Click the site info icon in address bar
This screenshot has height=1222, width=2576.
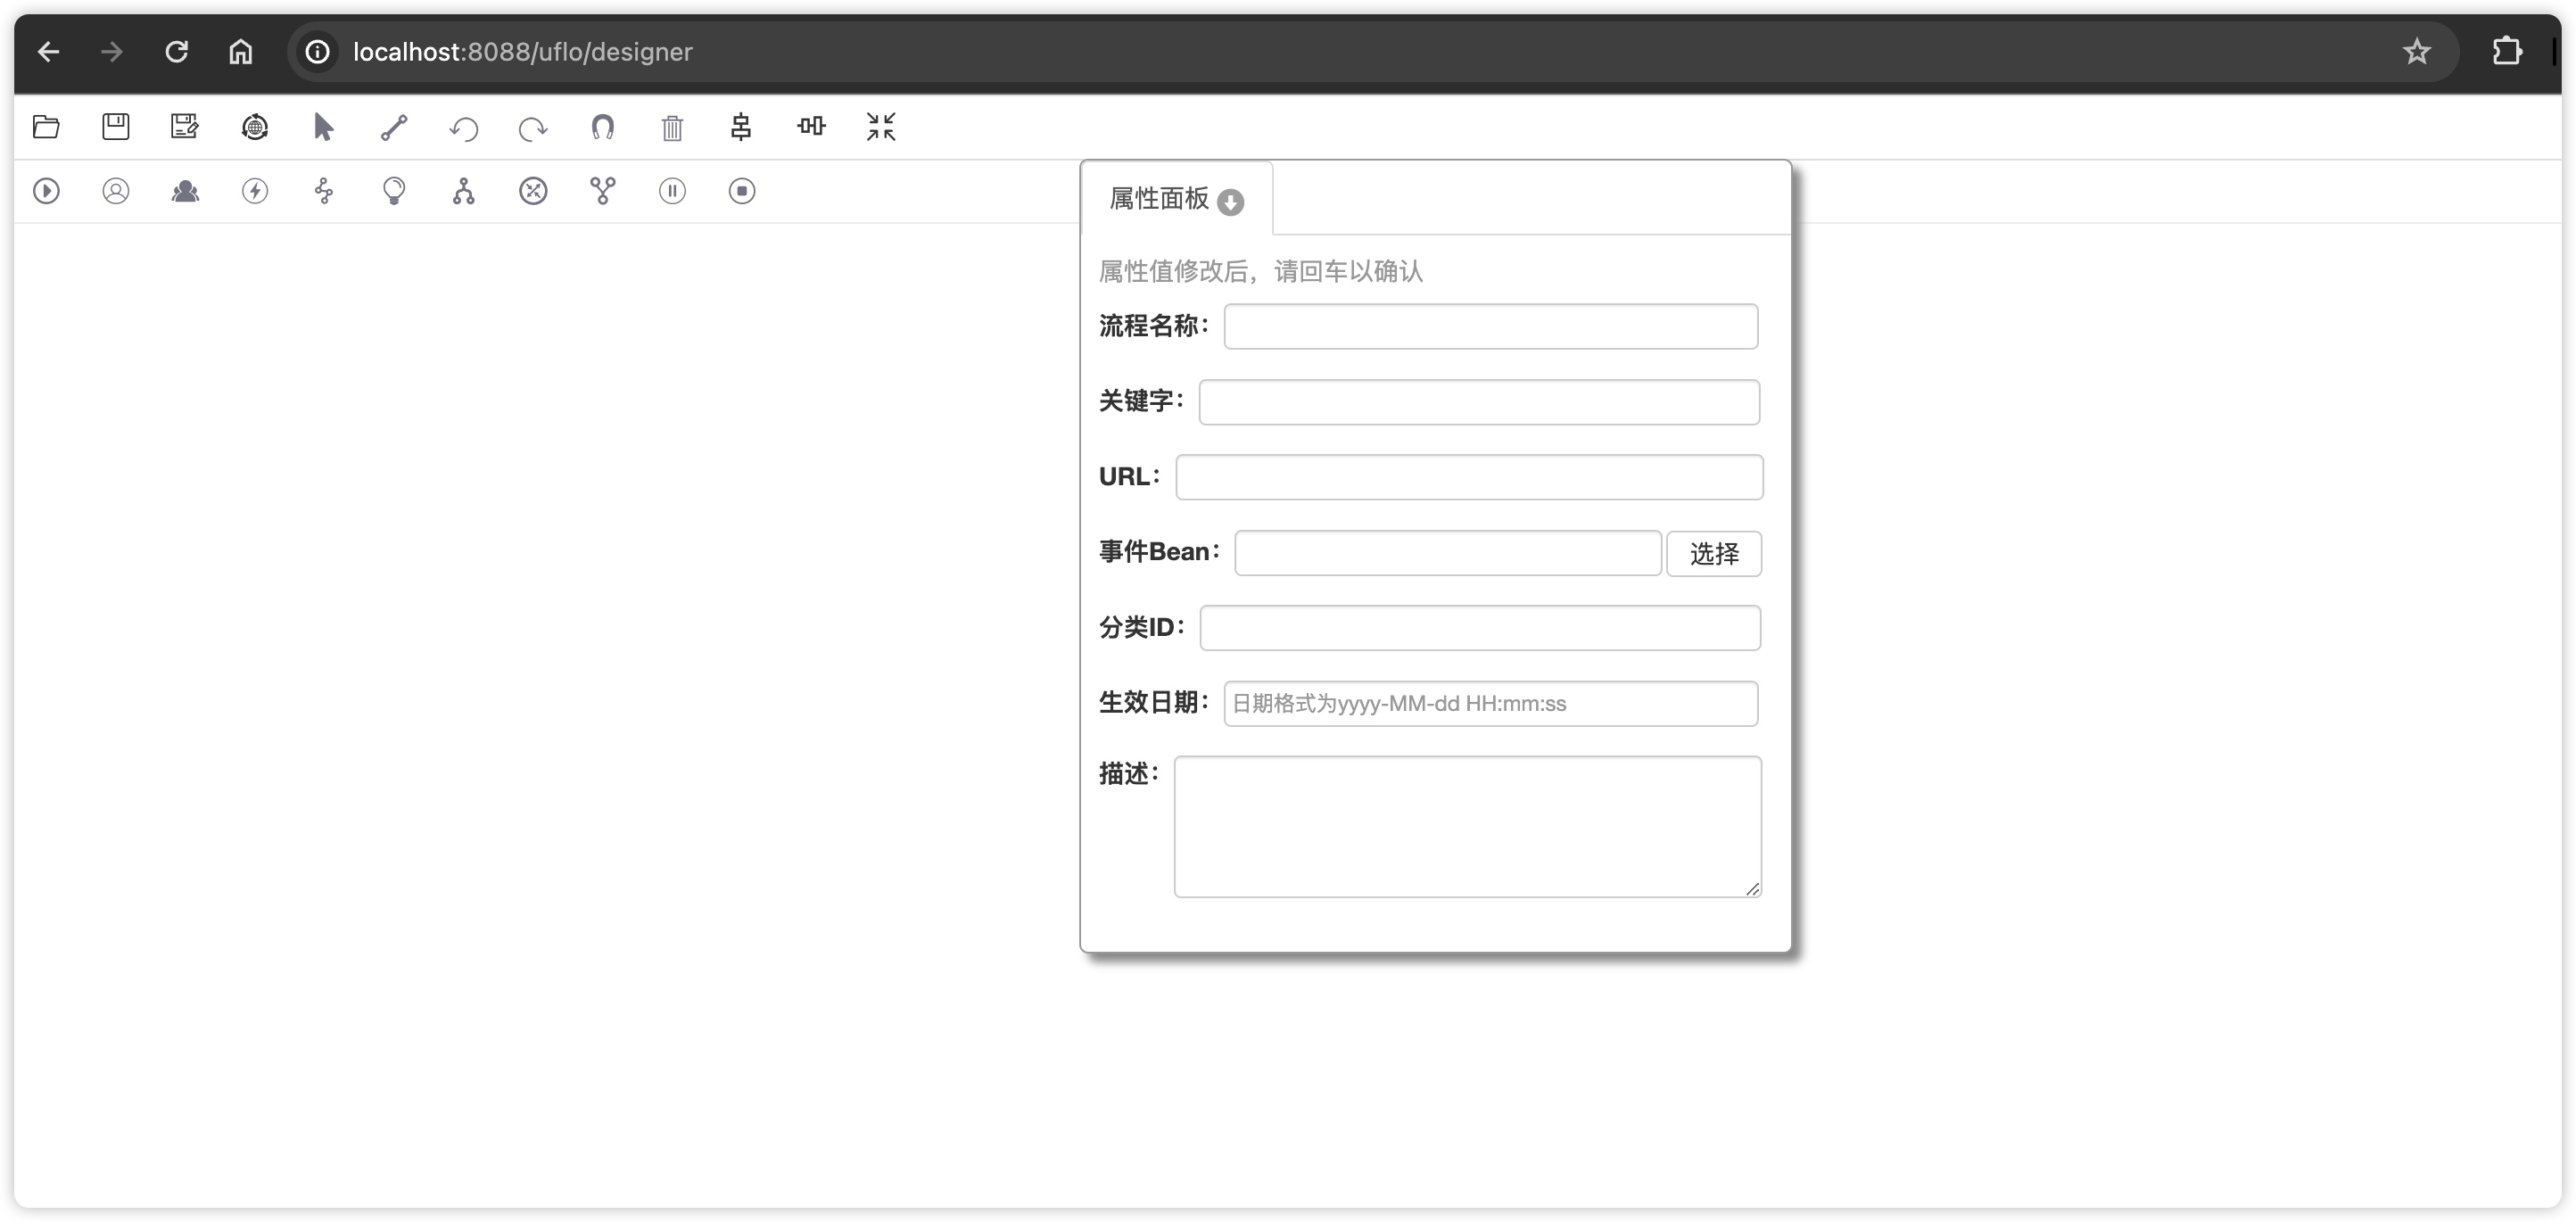coord(317,52)
